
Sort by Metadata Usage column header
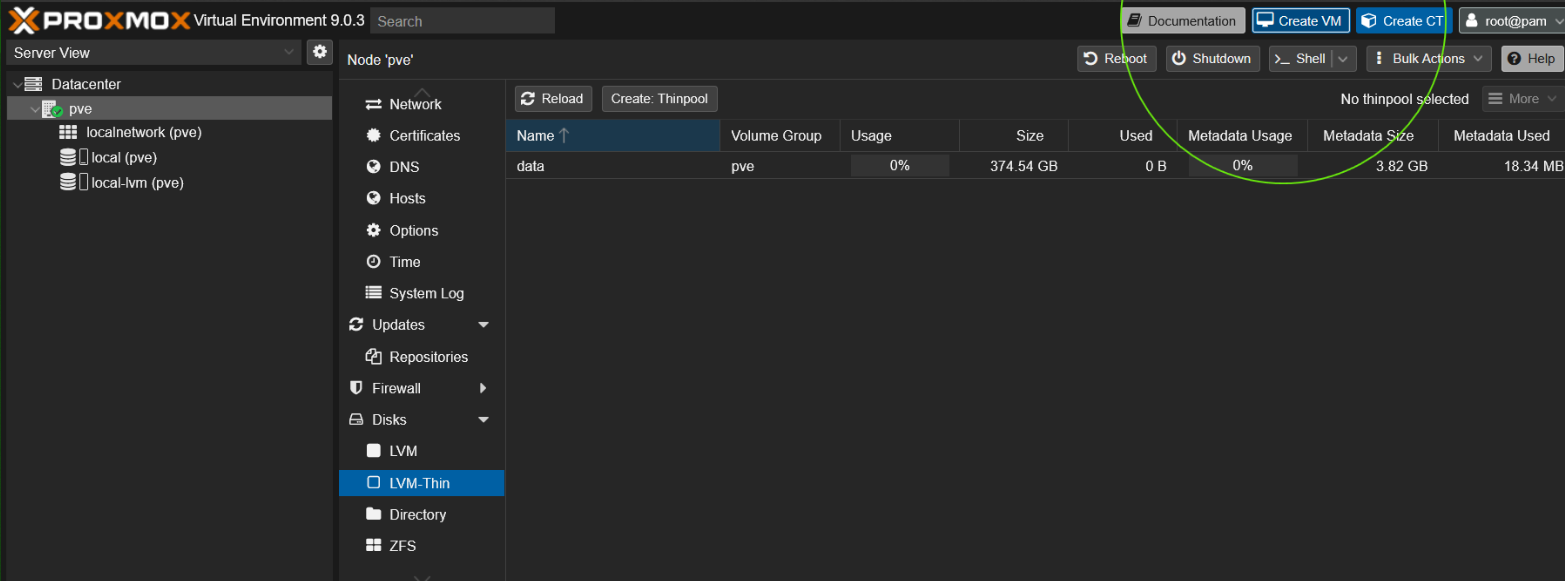click(x=1243, y=136)
